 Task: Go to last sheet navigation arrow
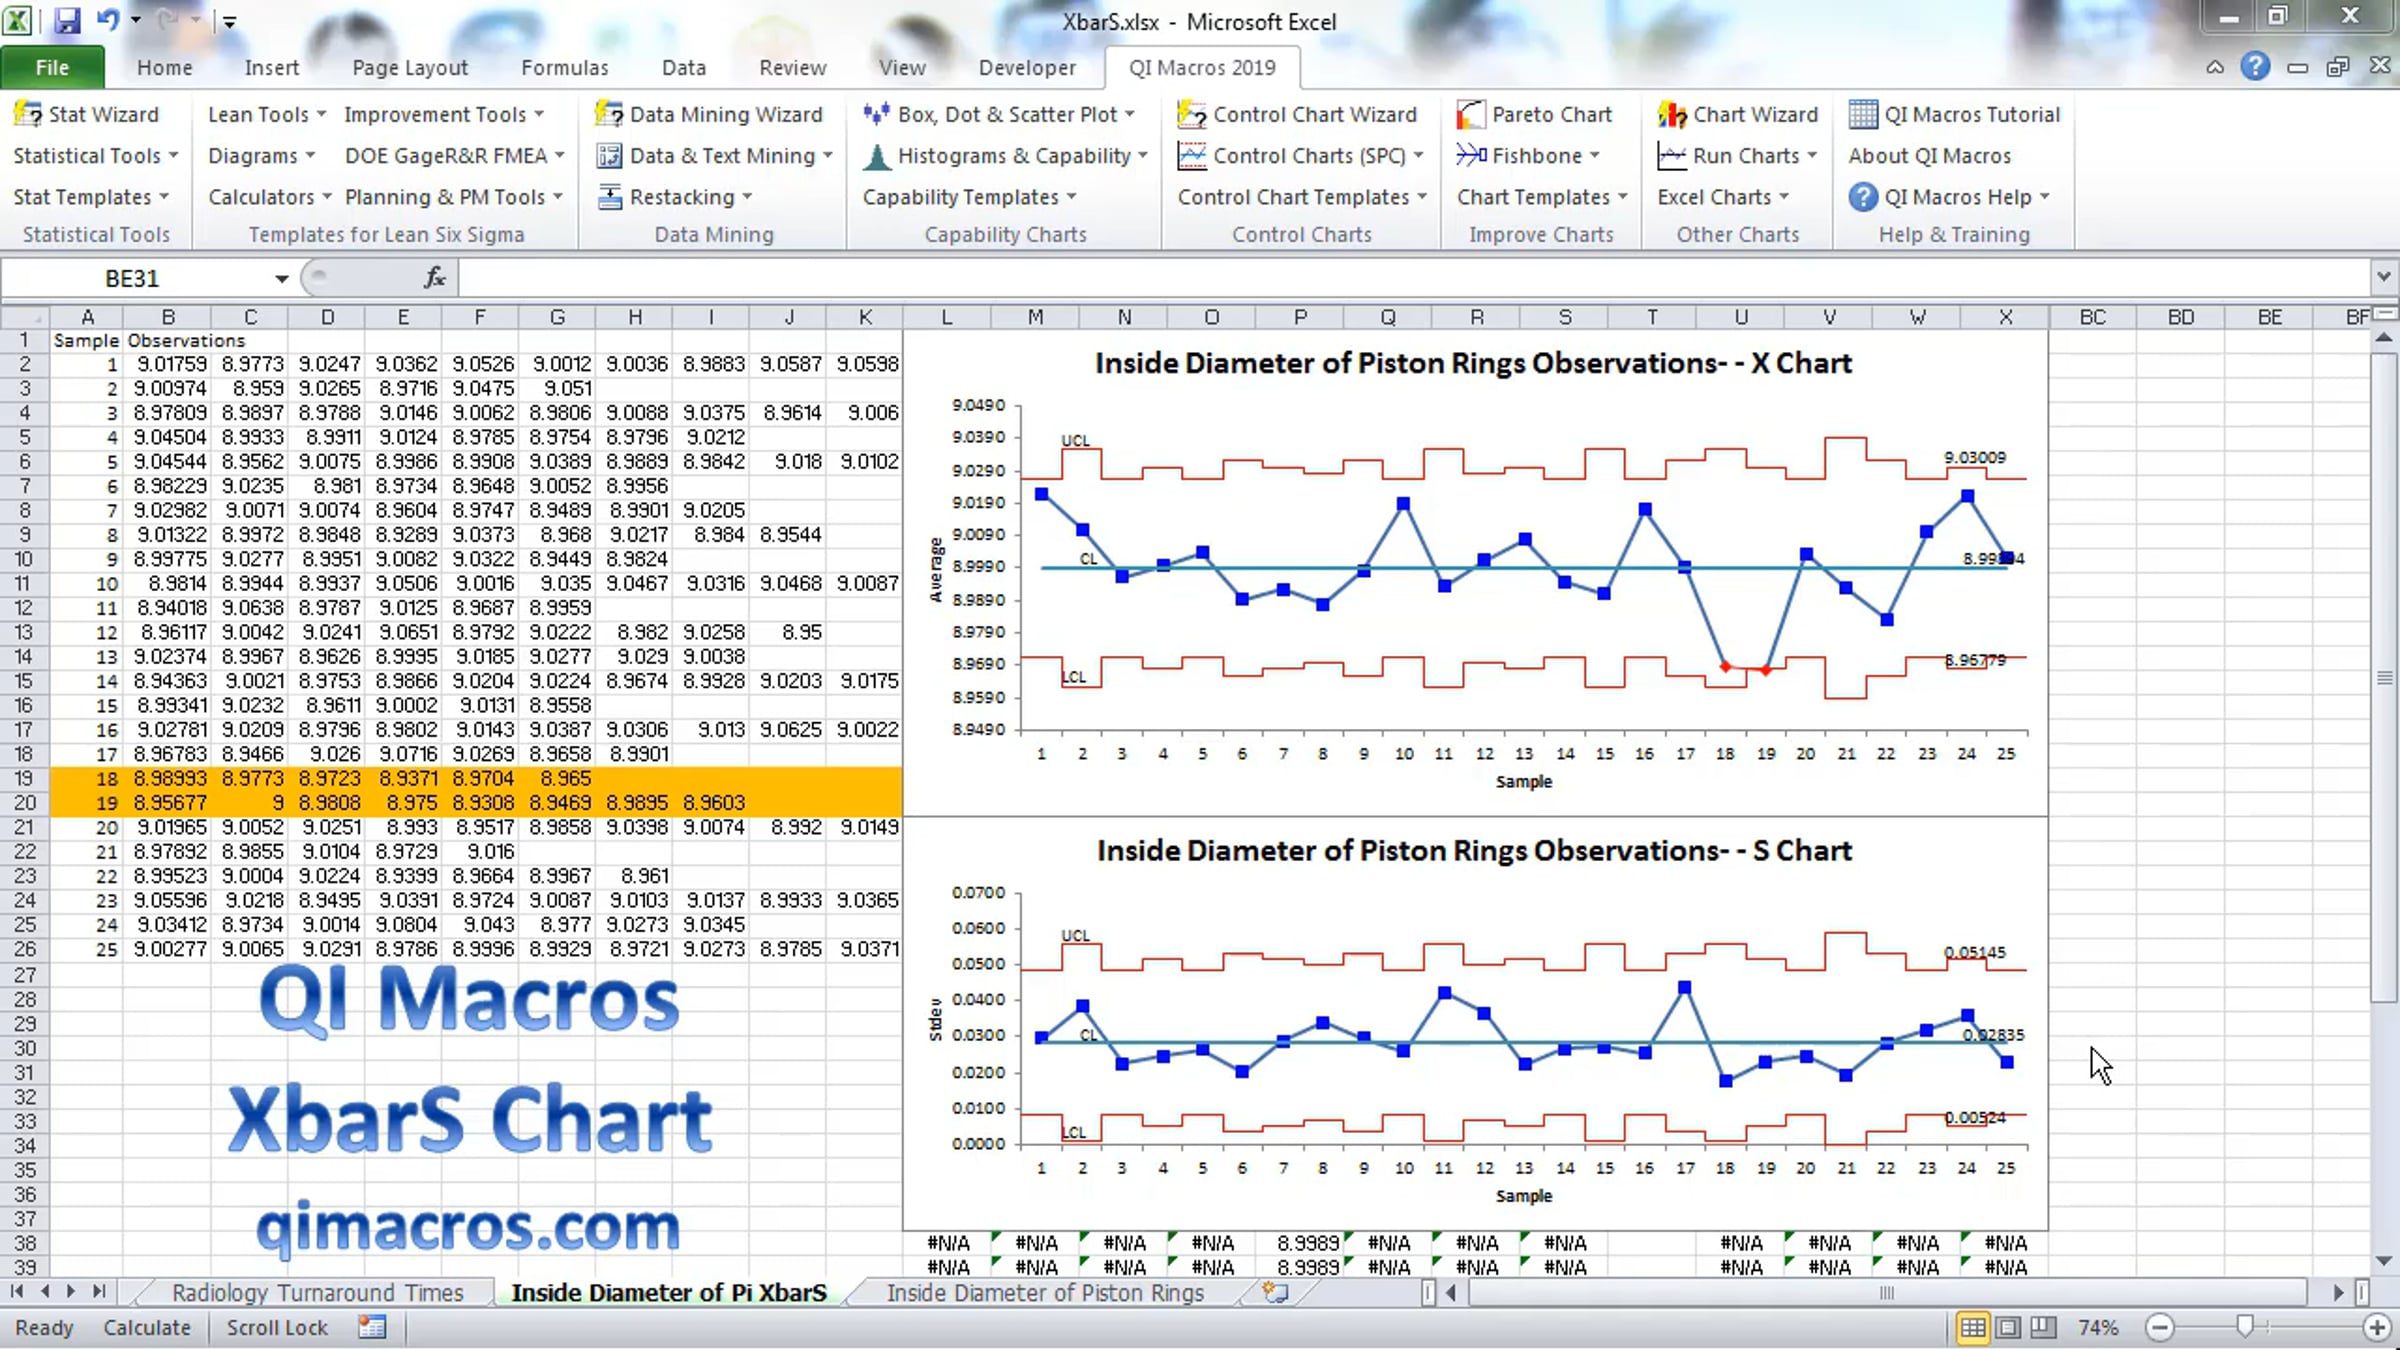click(98, 1292)
